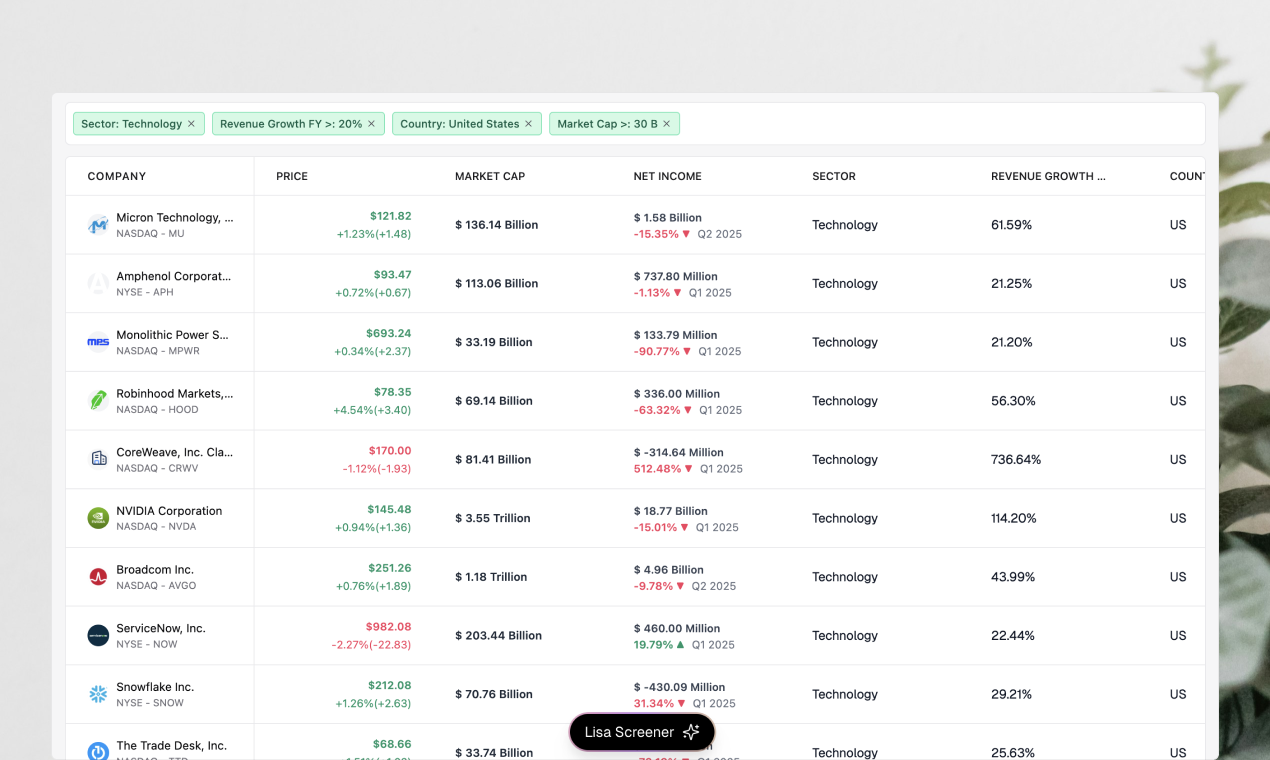Click Micron's revenue growth 61.59%

(x=1012, y=225)
